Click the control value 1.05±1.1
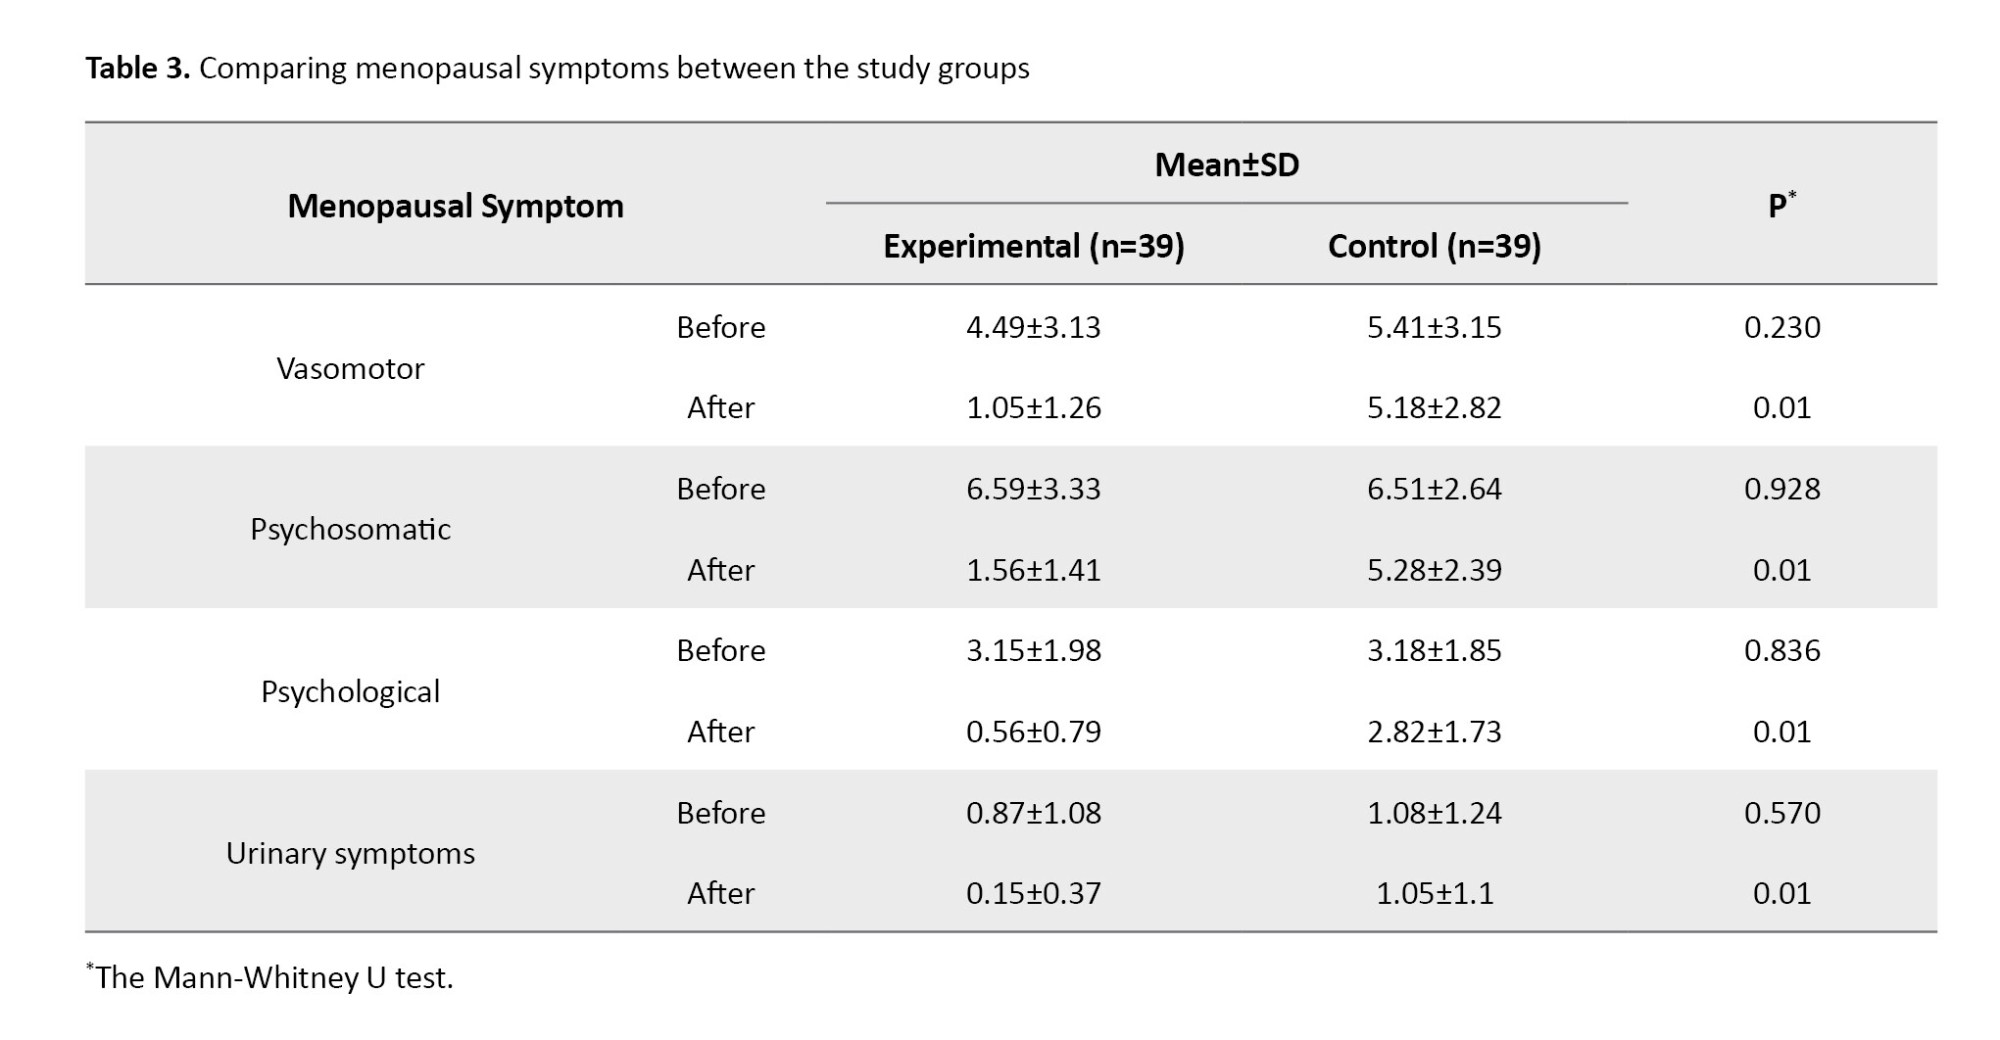This screenshot has width=2000, height=1040. (x=1434, y=893)
